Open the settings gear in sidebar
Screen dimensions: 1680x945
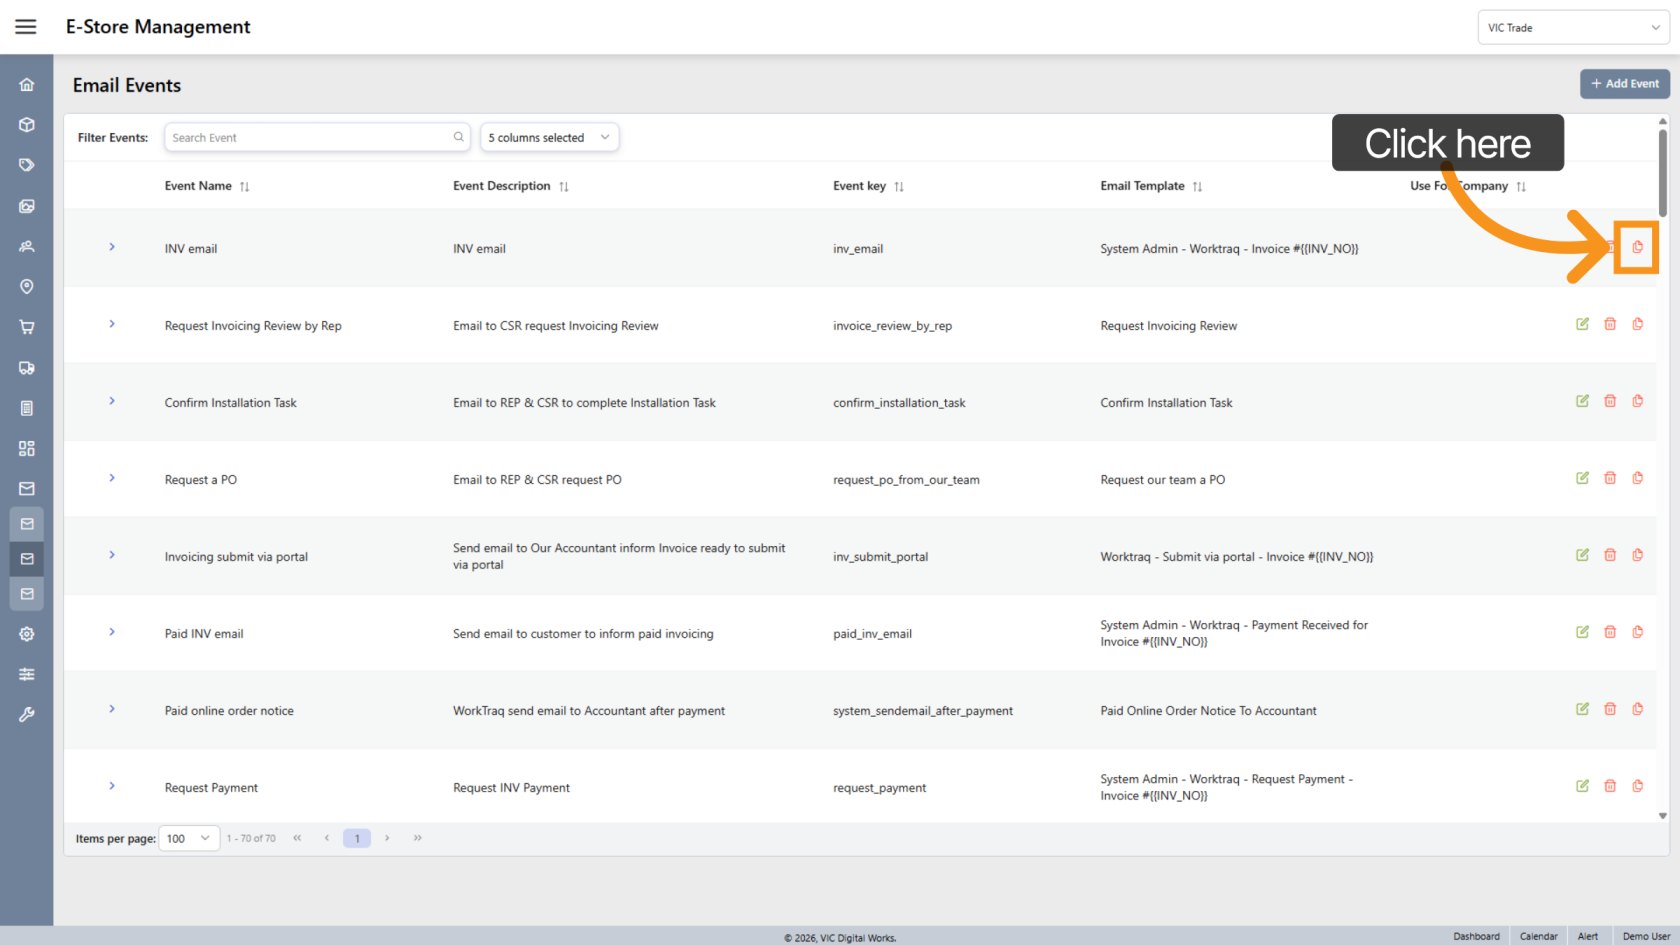tap(27, 634)
